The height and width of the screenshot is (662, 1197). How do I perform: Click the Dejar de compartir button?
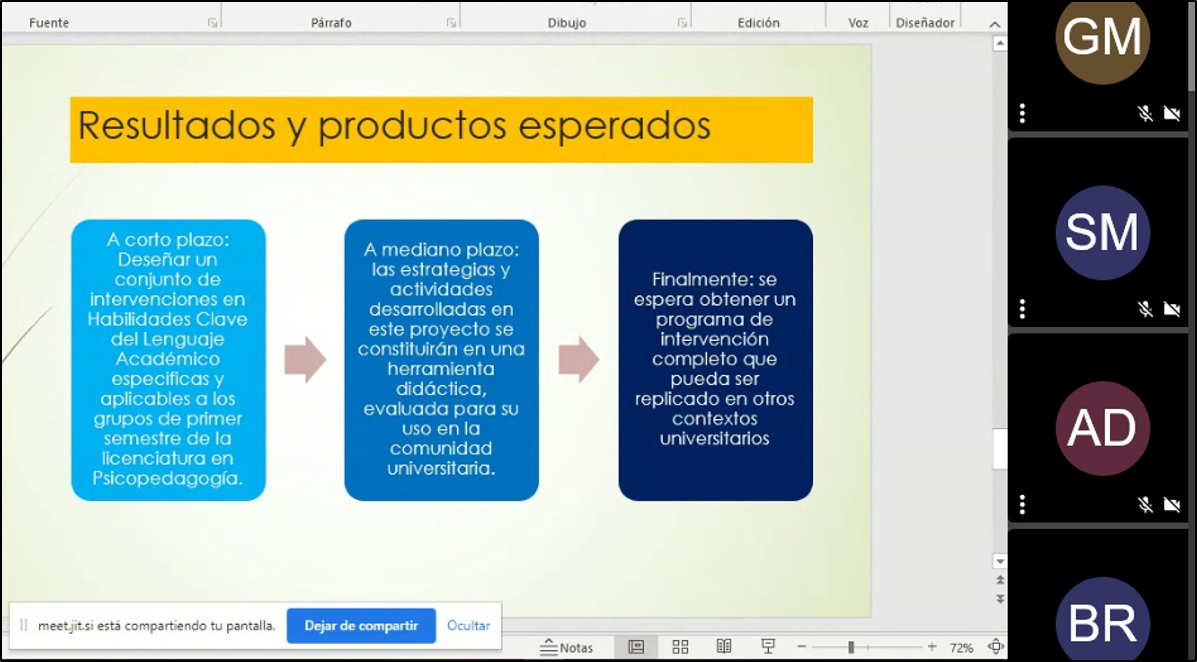361,626
